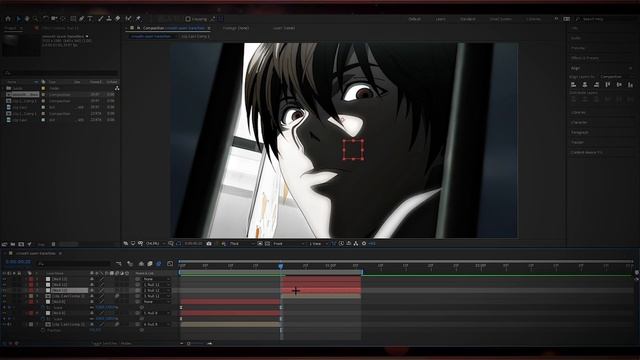640x360 pixels.
Task: Select the Rectangle shape tool
Action: [73, 19]
